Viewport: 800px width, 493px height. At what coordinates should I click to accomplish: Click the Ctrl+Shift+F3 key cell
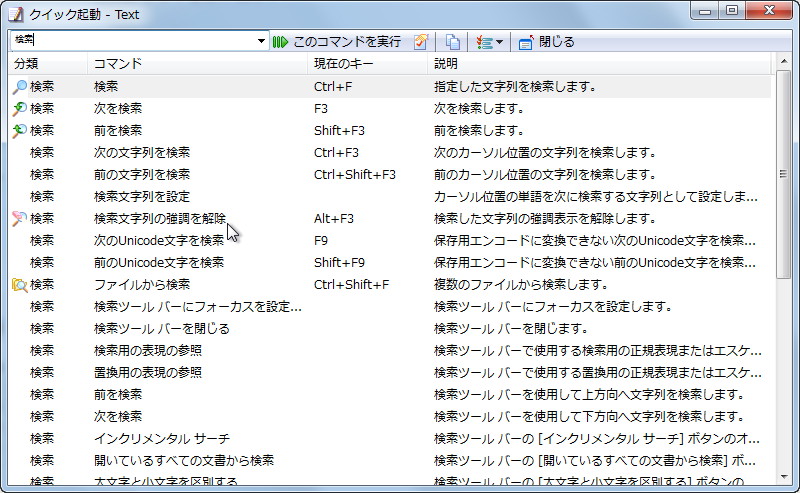[355, 175]
